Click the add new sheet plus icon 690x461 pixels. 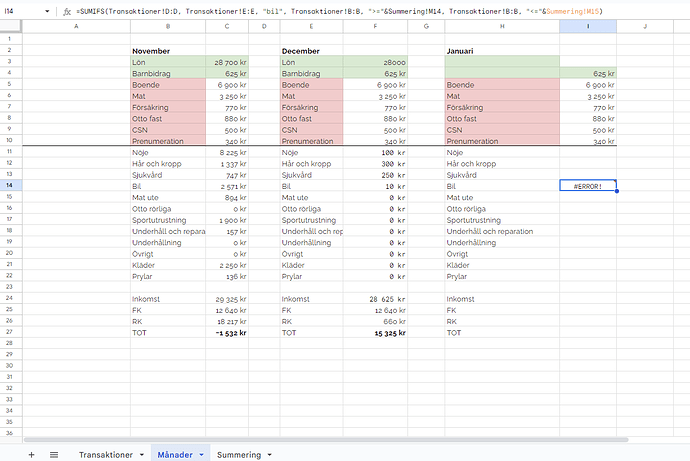[x=31, y=454]
